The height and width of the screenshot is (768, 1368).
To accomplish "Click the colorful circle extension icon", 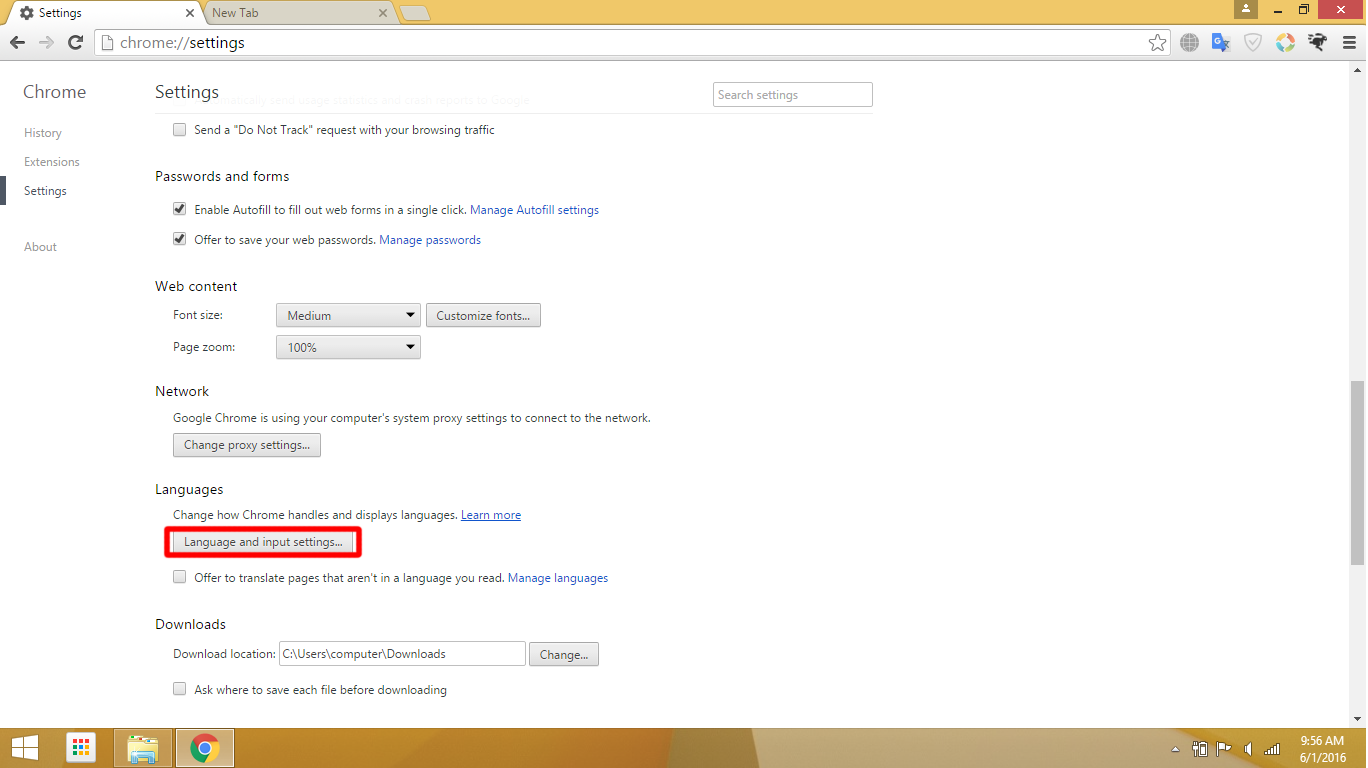I will tap(1285, 42).
